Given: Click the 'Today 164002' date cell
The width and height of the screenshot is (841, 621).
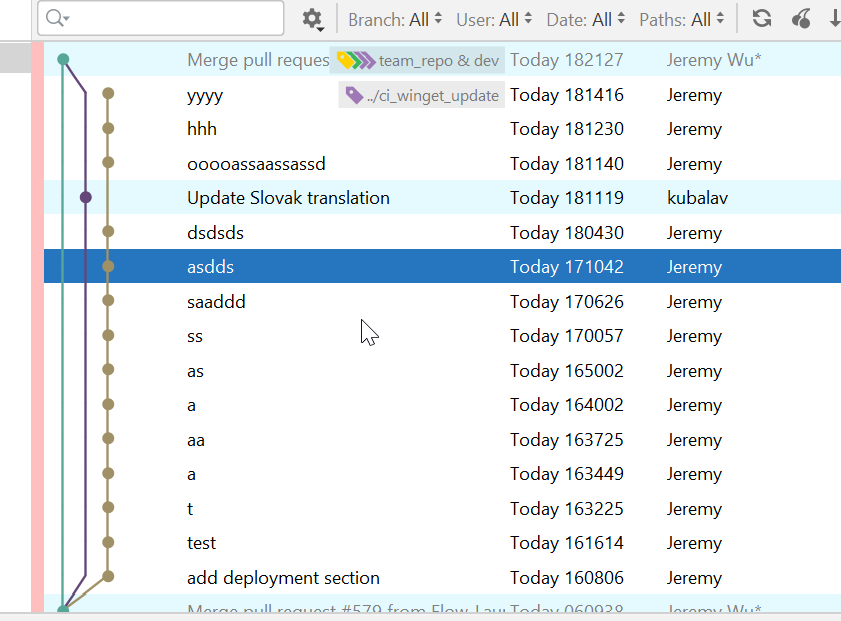Looking at the screenshot, I should pos(566,405).
